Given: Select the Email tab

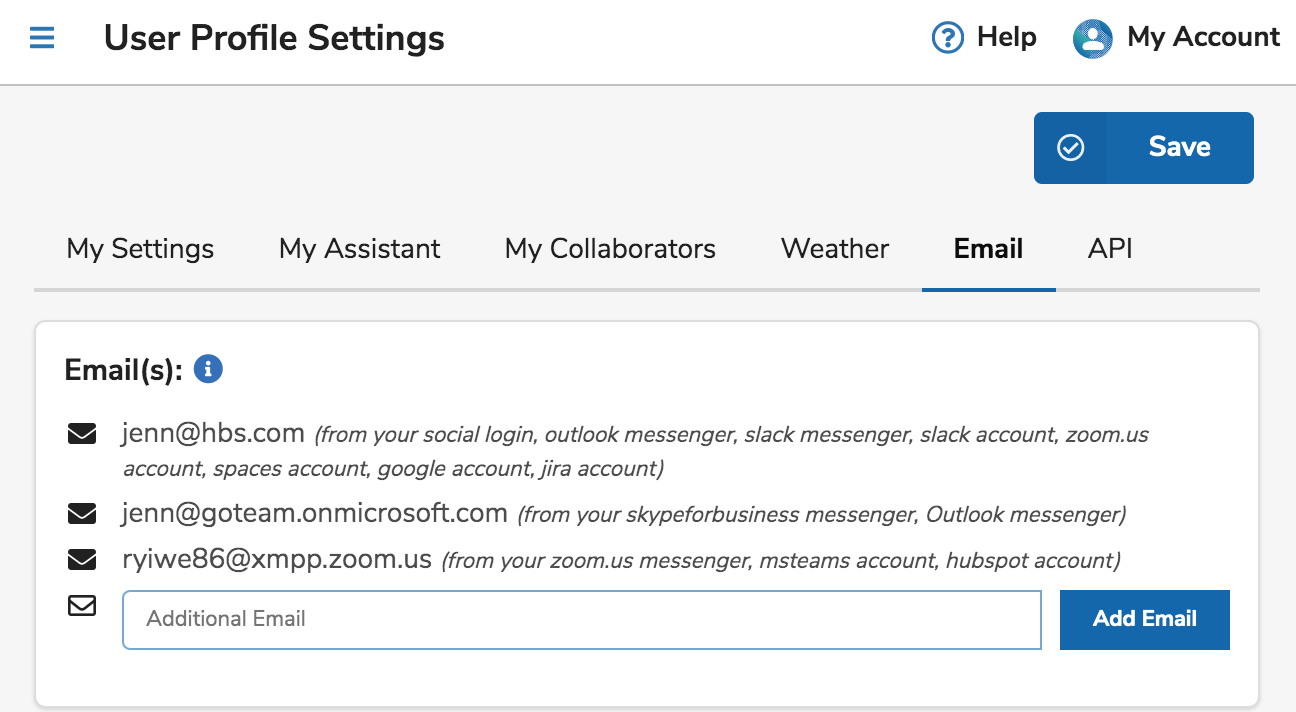Looking at the screenshot, I should click(988, 249).
